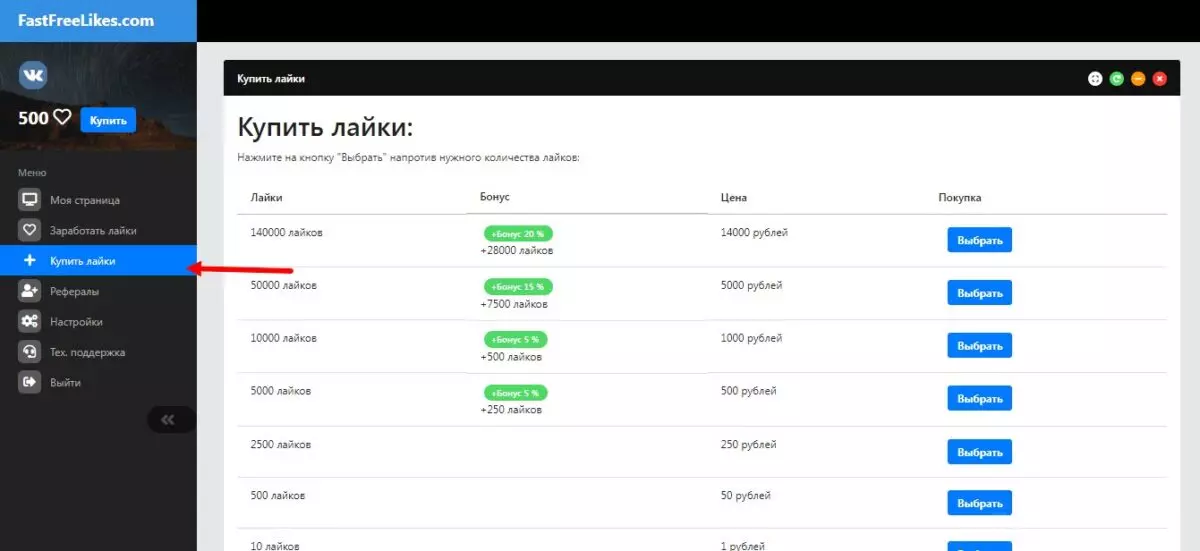
Task: Click Выбрать for 5000 лайков
Action: pyautogui.click(x=980, y=399)
